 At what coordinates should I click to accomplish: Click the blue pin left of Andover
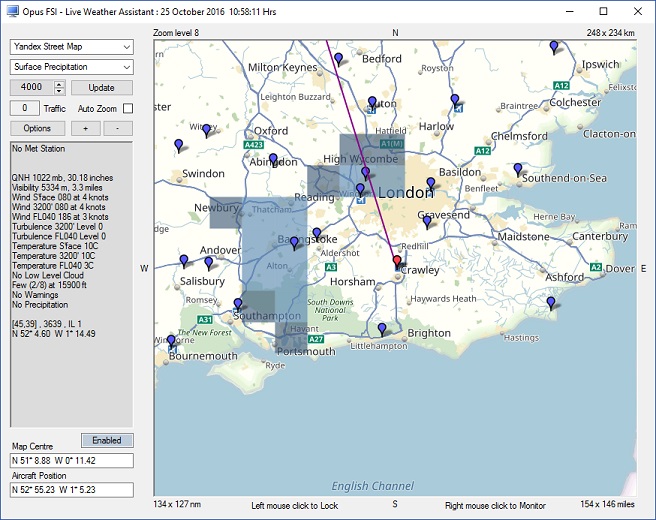(x=184, y=261)
